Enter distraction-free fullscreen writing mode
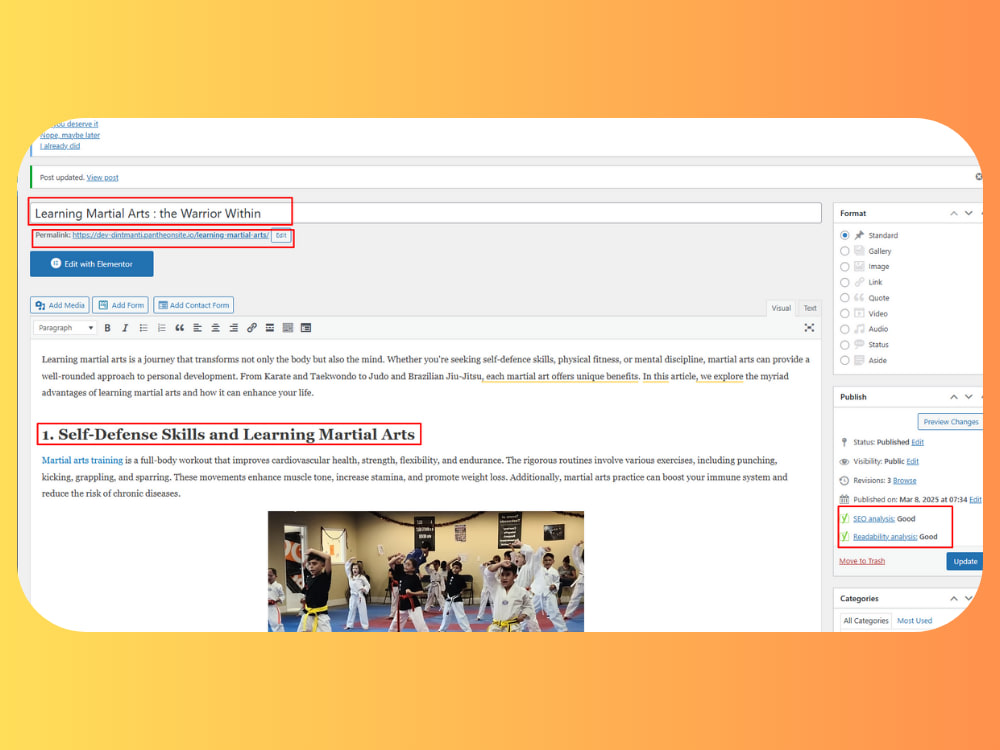Screen dimensions: 1000x750 coord(809,328)
